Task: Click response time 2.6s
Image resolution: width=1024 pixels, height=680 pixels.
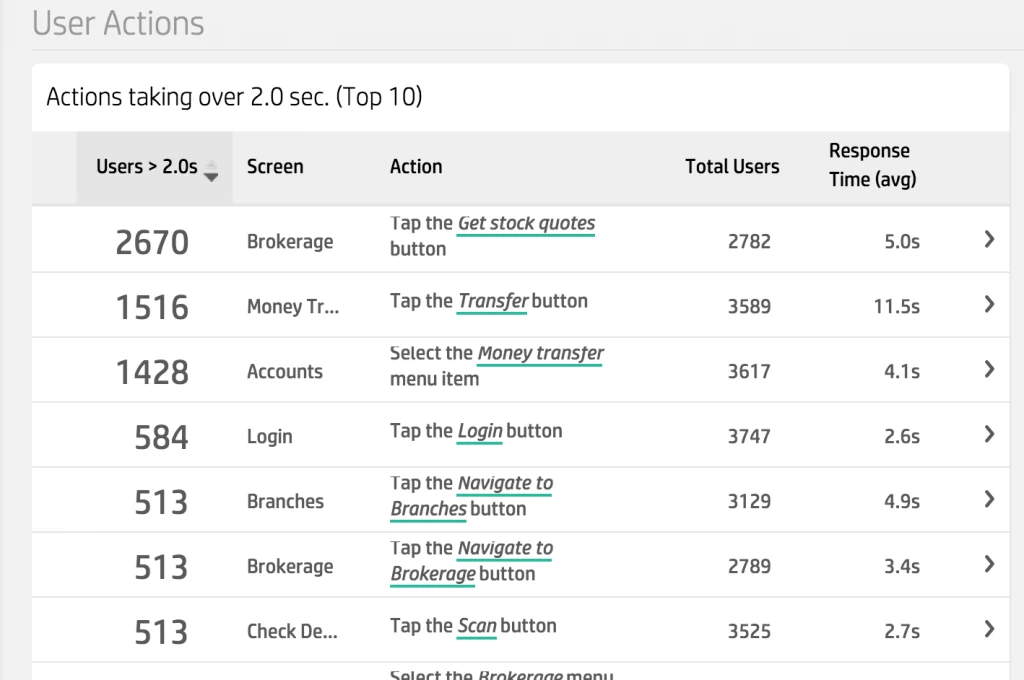Action: tap(902, 436)
